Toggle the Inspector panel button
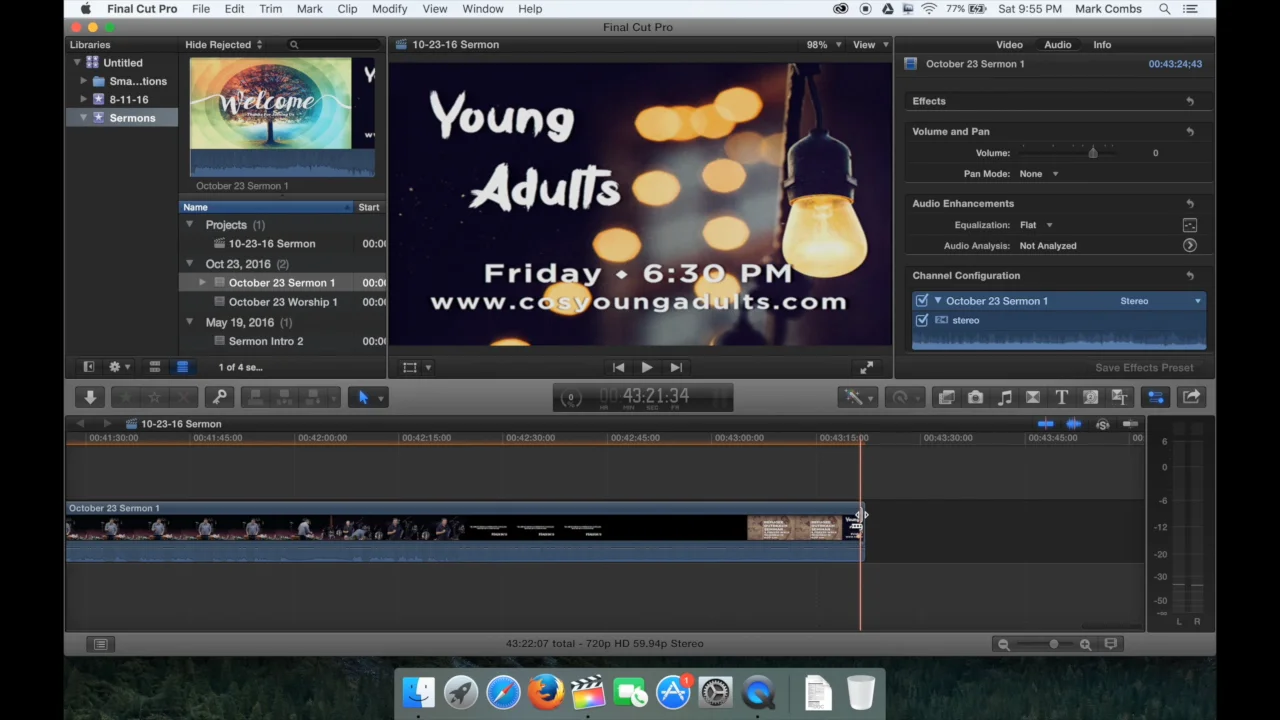Viewport: 1280px width, 720px height. (x=1156, y=397)
